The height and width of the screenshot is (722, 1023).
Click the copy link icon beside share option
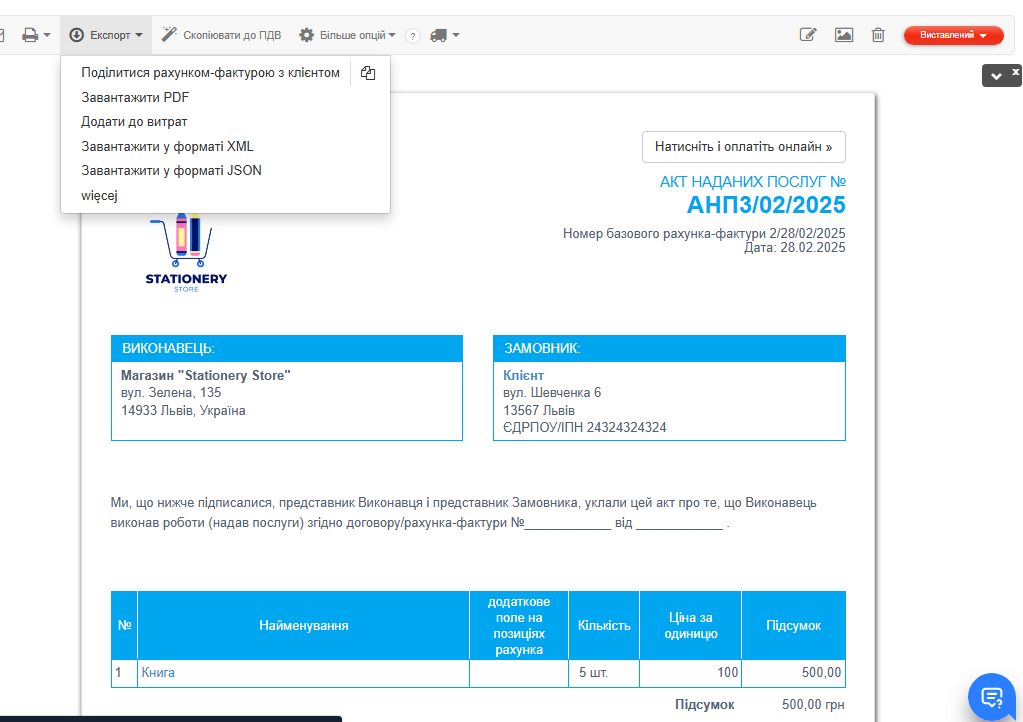[368, 73]
